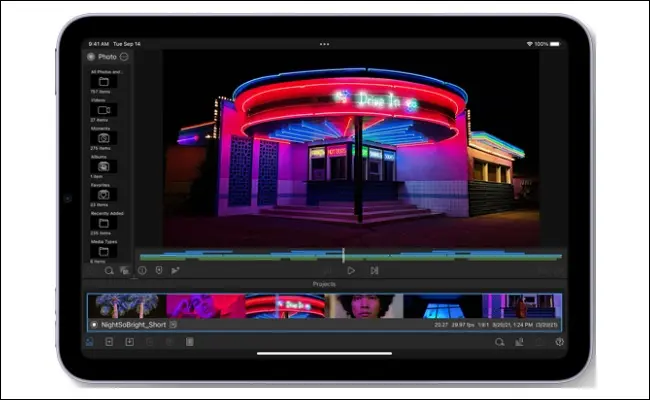Play the preview video
The width and height of the screenshot is (650, 400).
click(x=351, y=270)
